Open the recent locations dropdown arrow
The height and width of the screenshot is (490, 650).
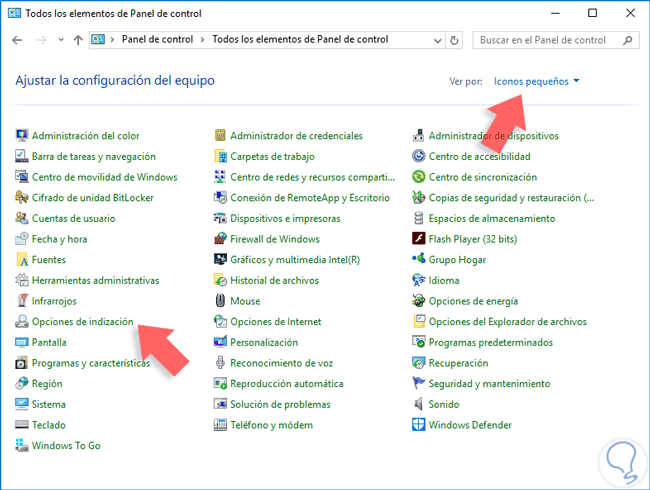(x=61, y=40)
